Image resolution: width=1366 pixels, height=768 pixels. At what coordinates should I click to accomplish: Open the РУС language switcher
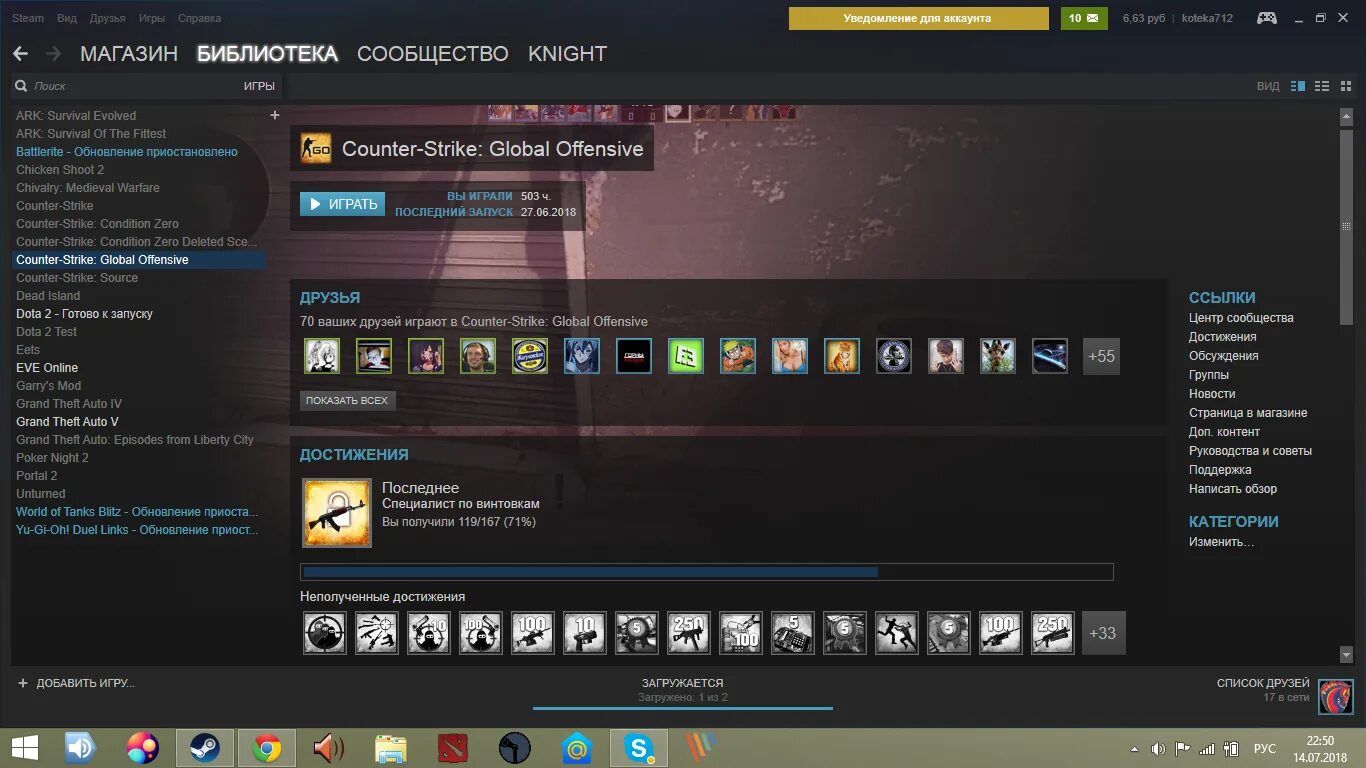click(1265, 748)
